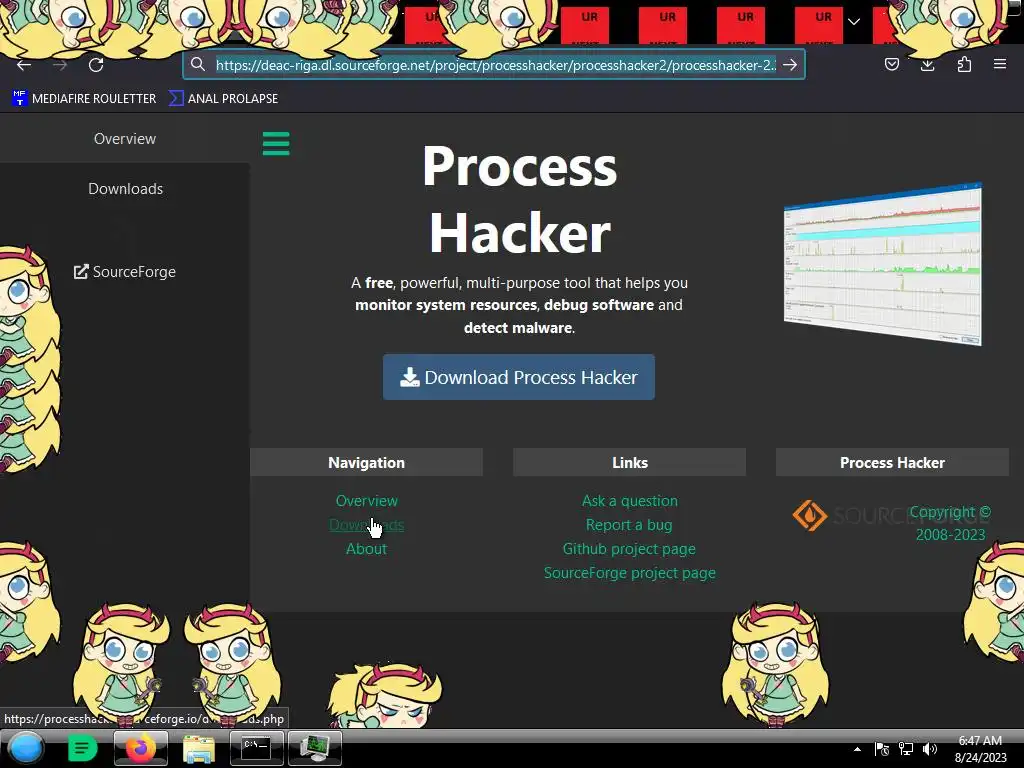Open the Report a bug link

(x=629, y=525)
